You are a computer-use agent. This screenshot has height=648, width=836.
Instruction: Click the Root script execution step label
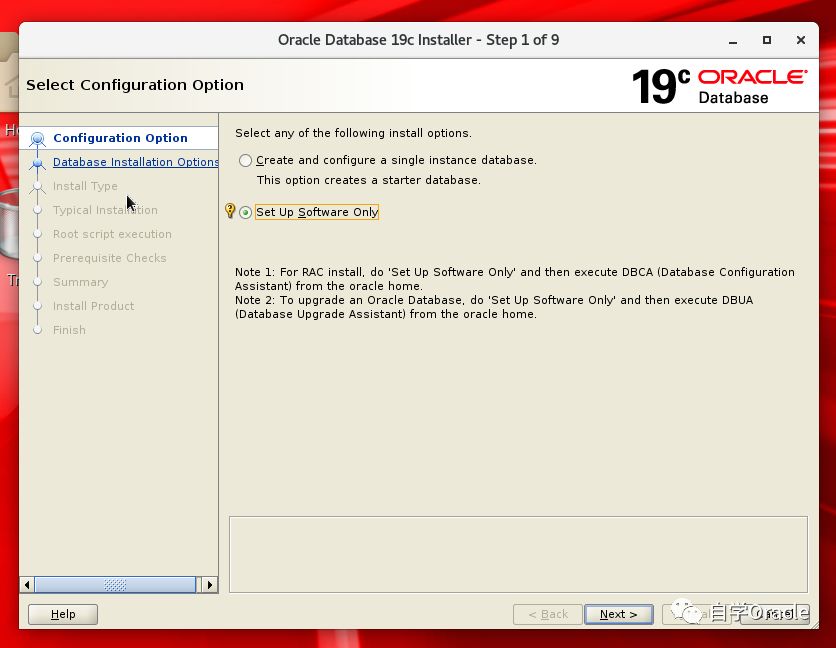112,234
